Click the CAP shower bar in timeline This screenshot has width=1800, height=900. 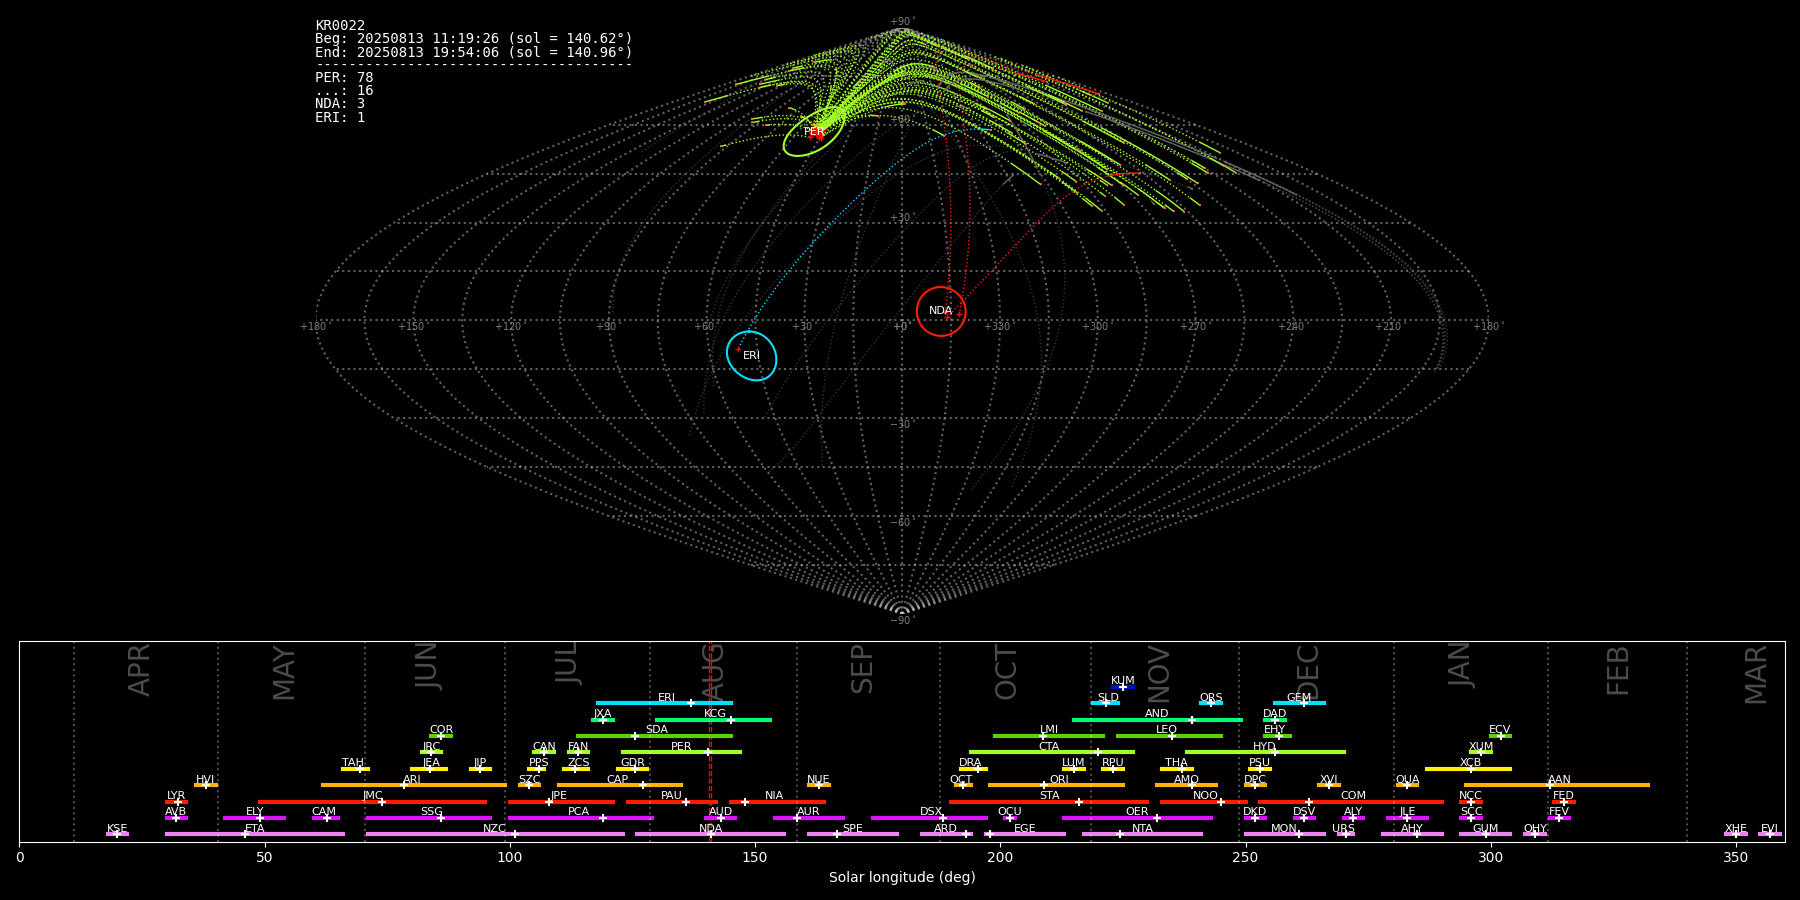point(620,785)
